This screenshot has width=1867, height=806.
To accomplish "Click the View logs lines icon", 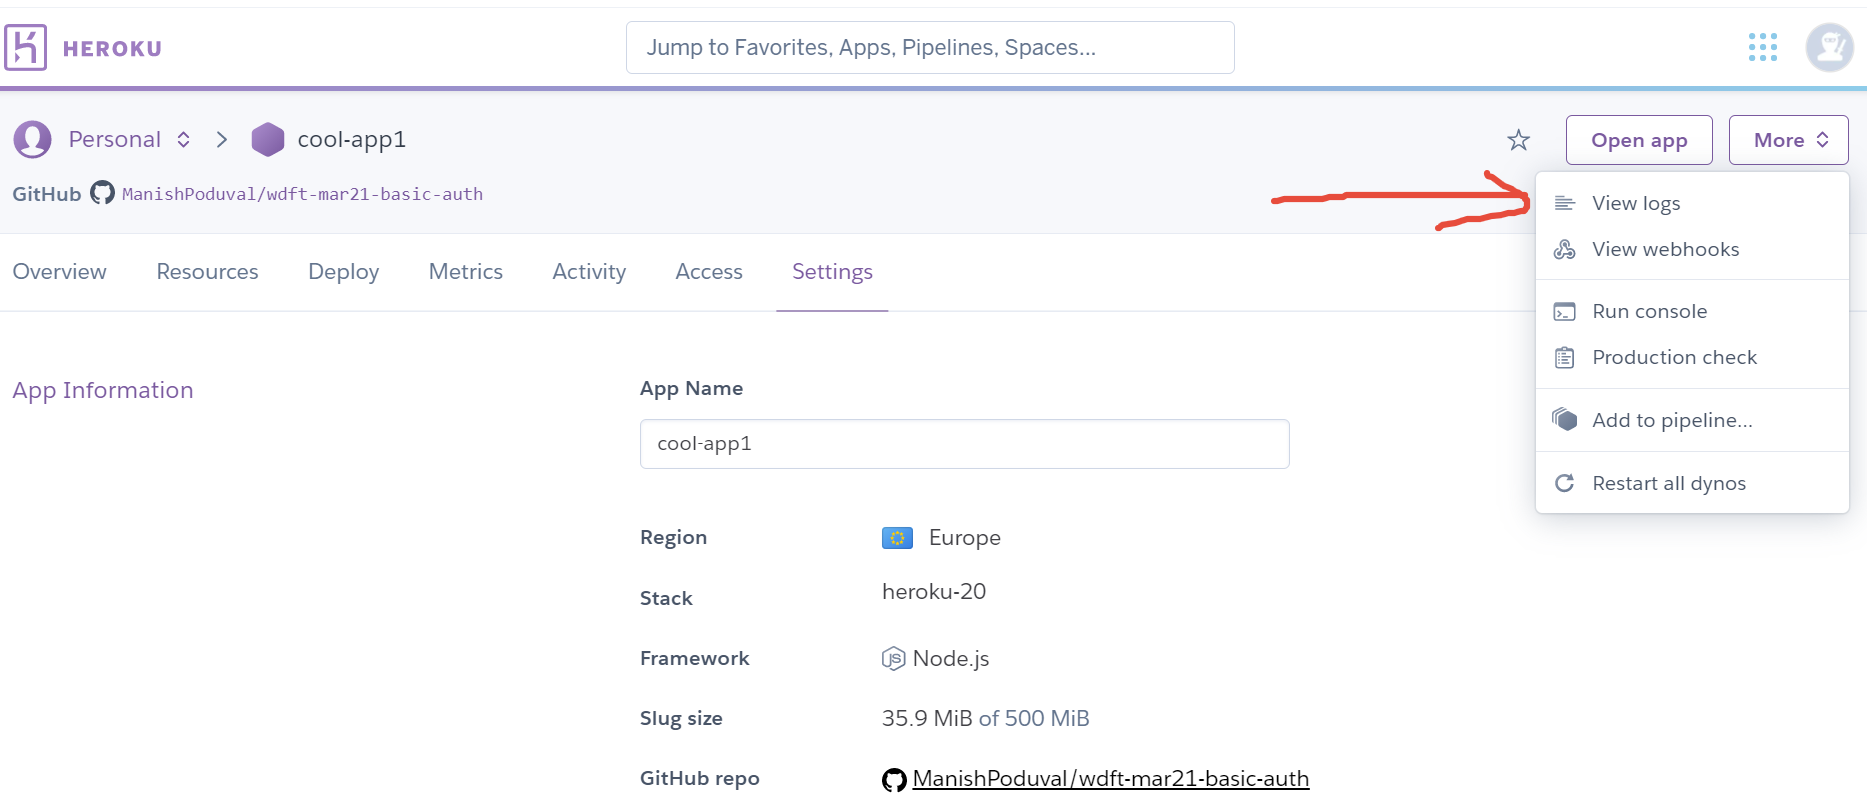I will click(1565, 203).
